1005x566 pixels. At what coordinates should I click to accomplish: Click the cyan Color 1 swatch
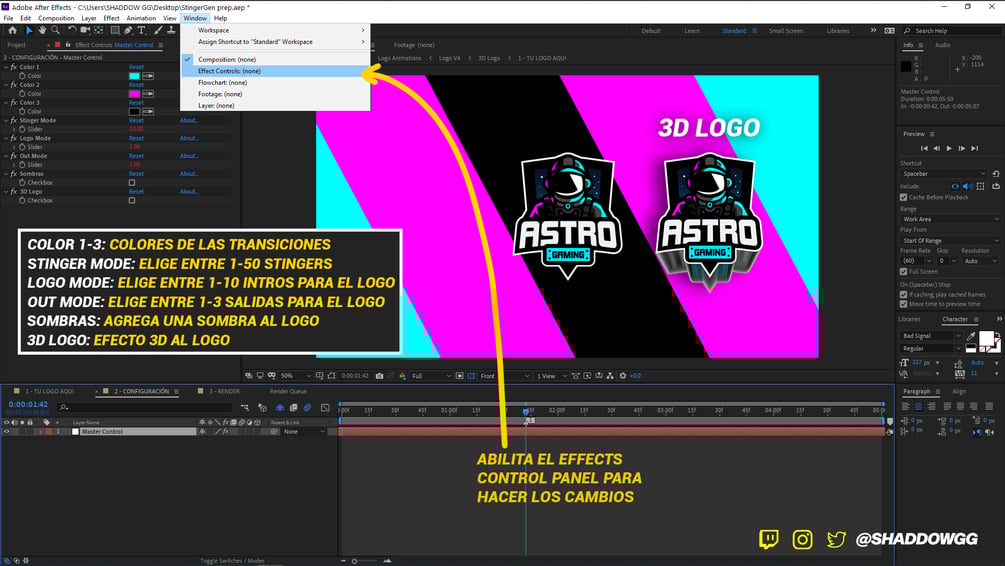pos(135,76)
